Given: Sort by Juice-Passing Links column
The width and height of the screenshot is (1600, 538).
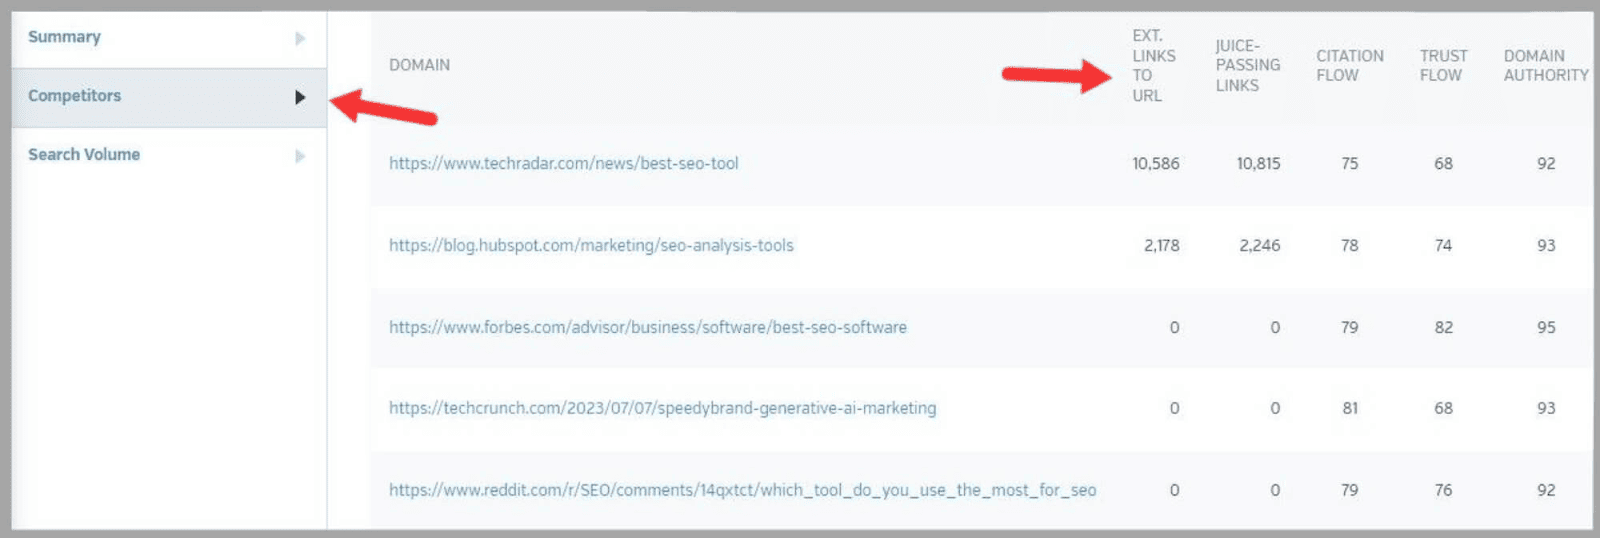Looking at the screenshot, I should point(1247,66).
